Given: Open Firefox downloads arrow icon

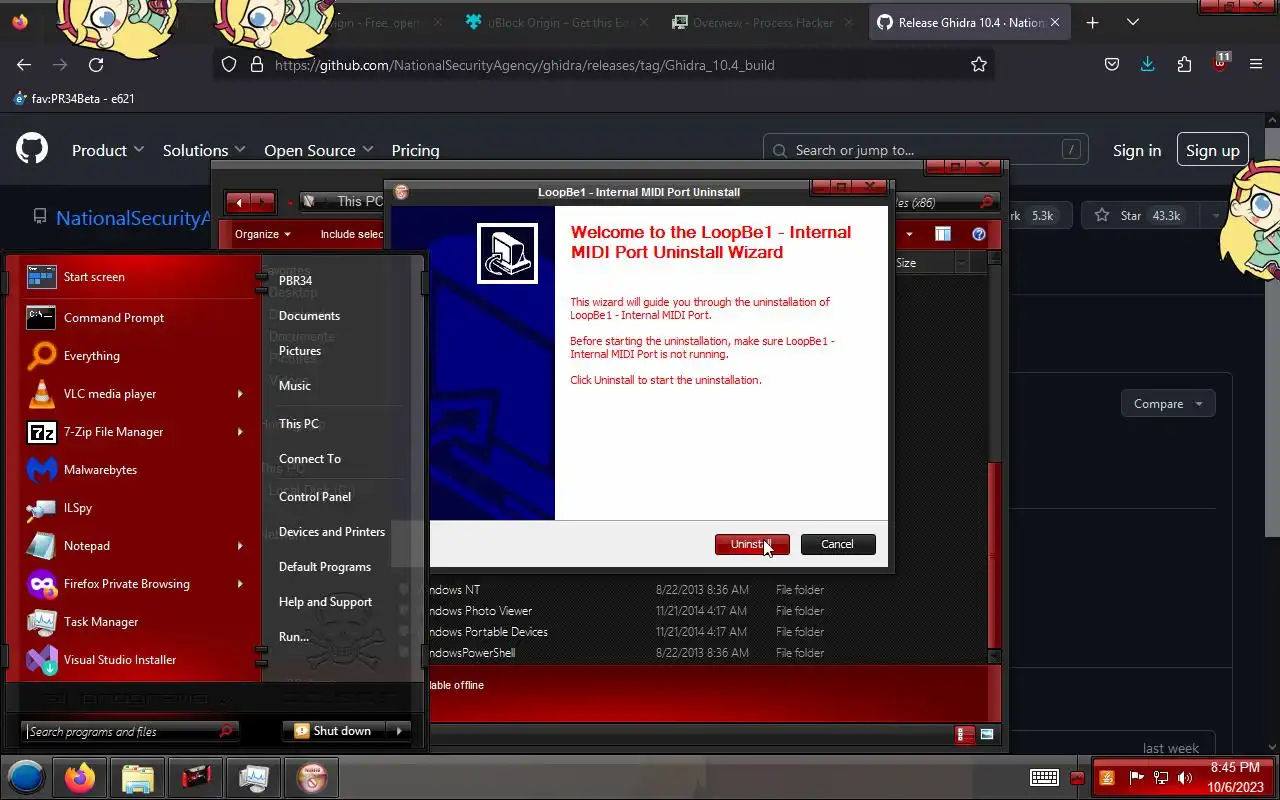Looking at the screenshot, I should tap(1147, 65).
